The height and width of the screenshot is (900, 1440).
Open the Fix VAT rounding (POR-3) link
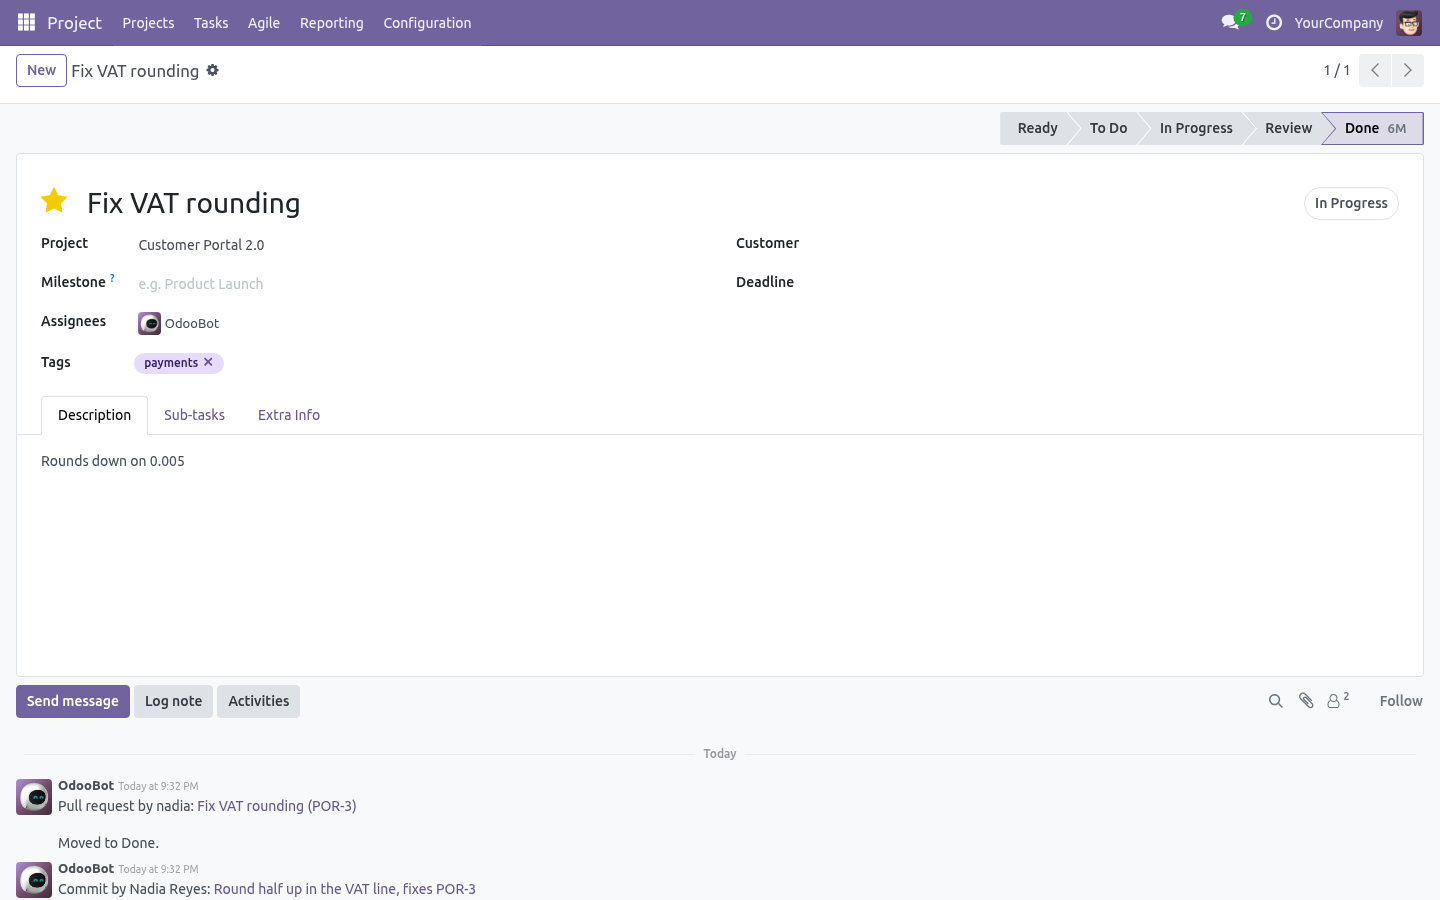point(277,806)
